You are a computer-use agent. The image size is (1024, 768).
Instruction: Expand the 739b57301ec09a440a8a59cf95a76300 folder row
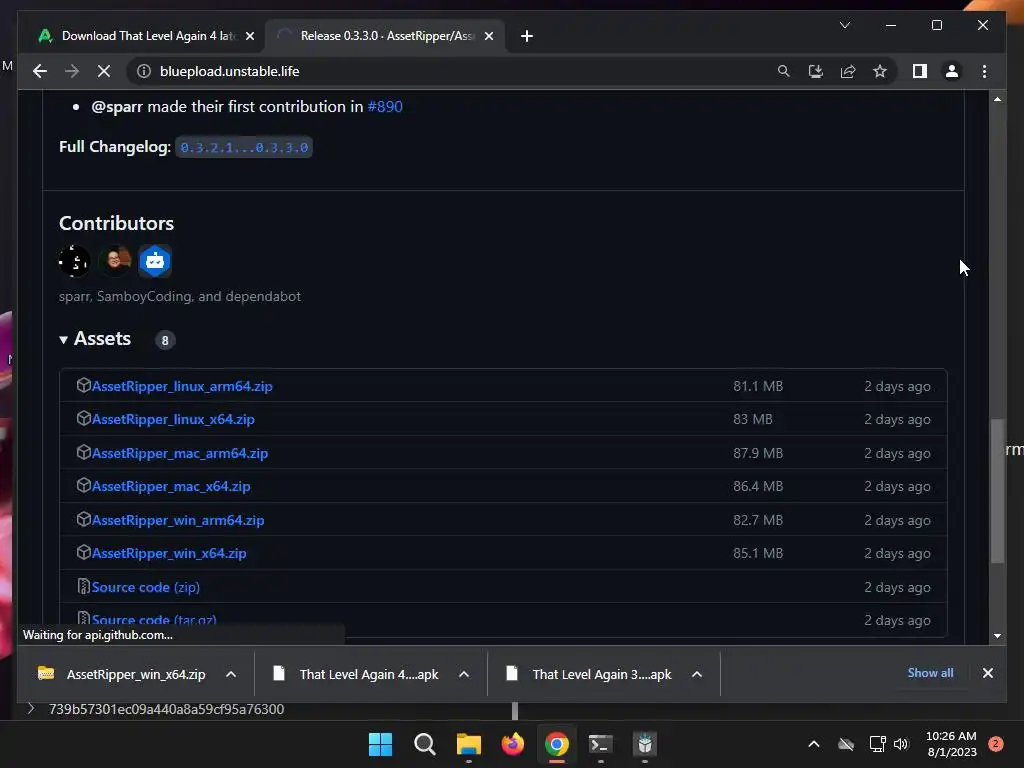[31, 709]
